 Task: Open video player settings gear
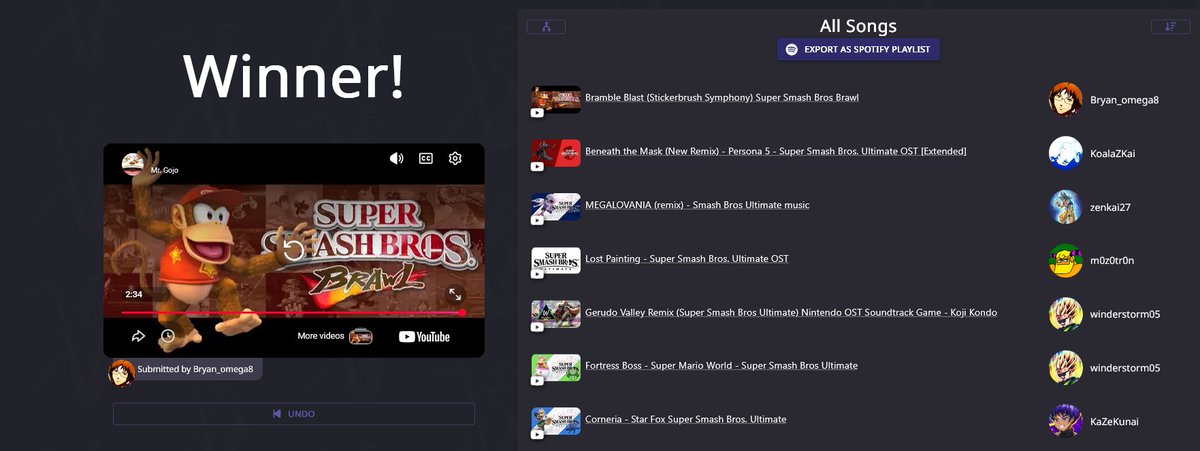pyautogui.click(x=455, y=158)
